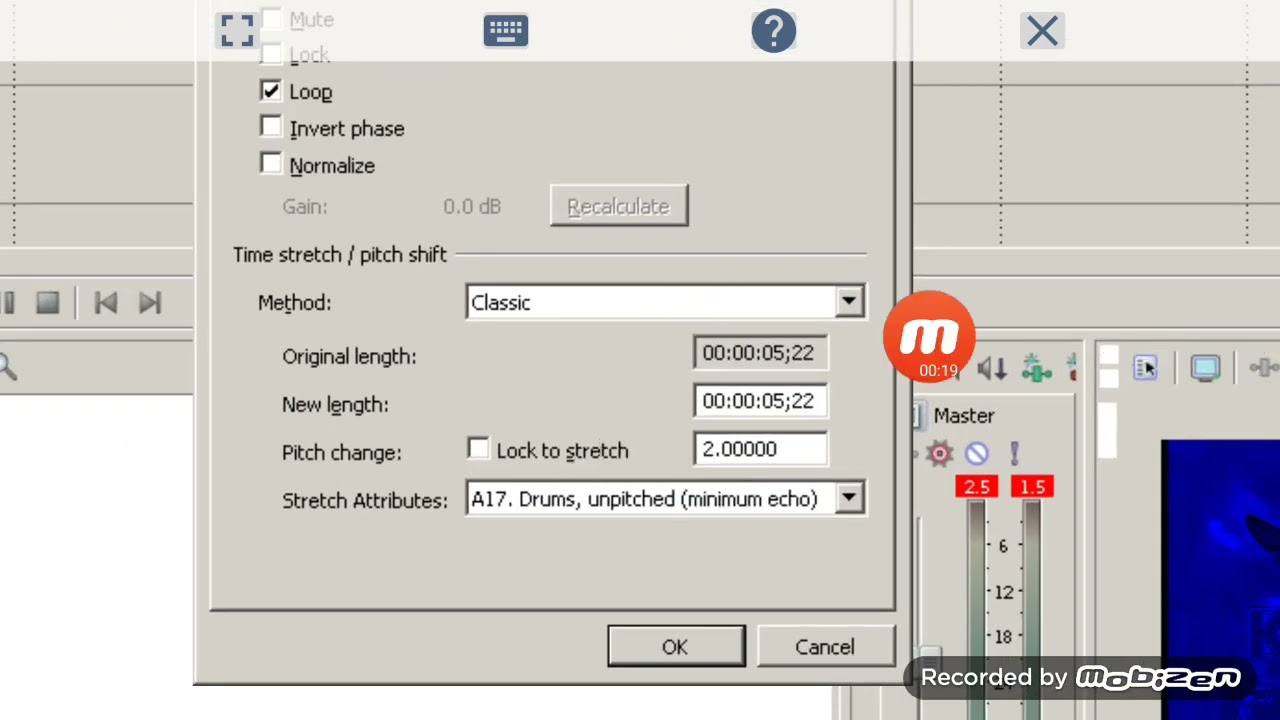Confirm the dialog with OK
1280x720 pixels.
pos(676,647)
